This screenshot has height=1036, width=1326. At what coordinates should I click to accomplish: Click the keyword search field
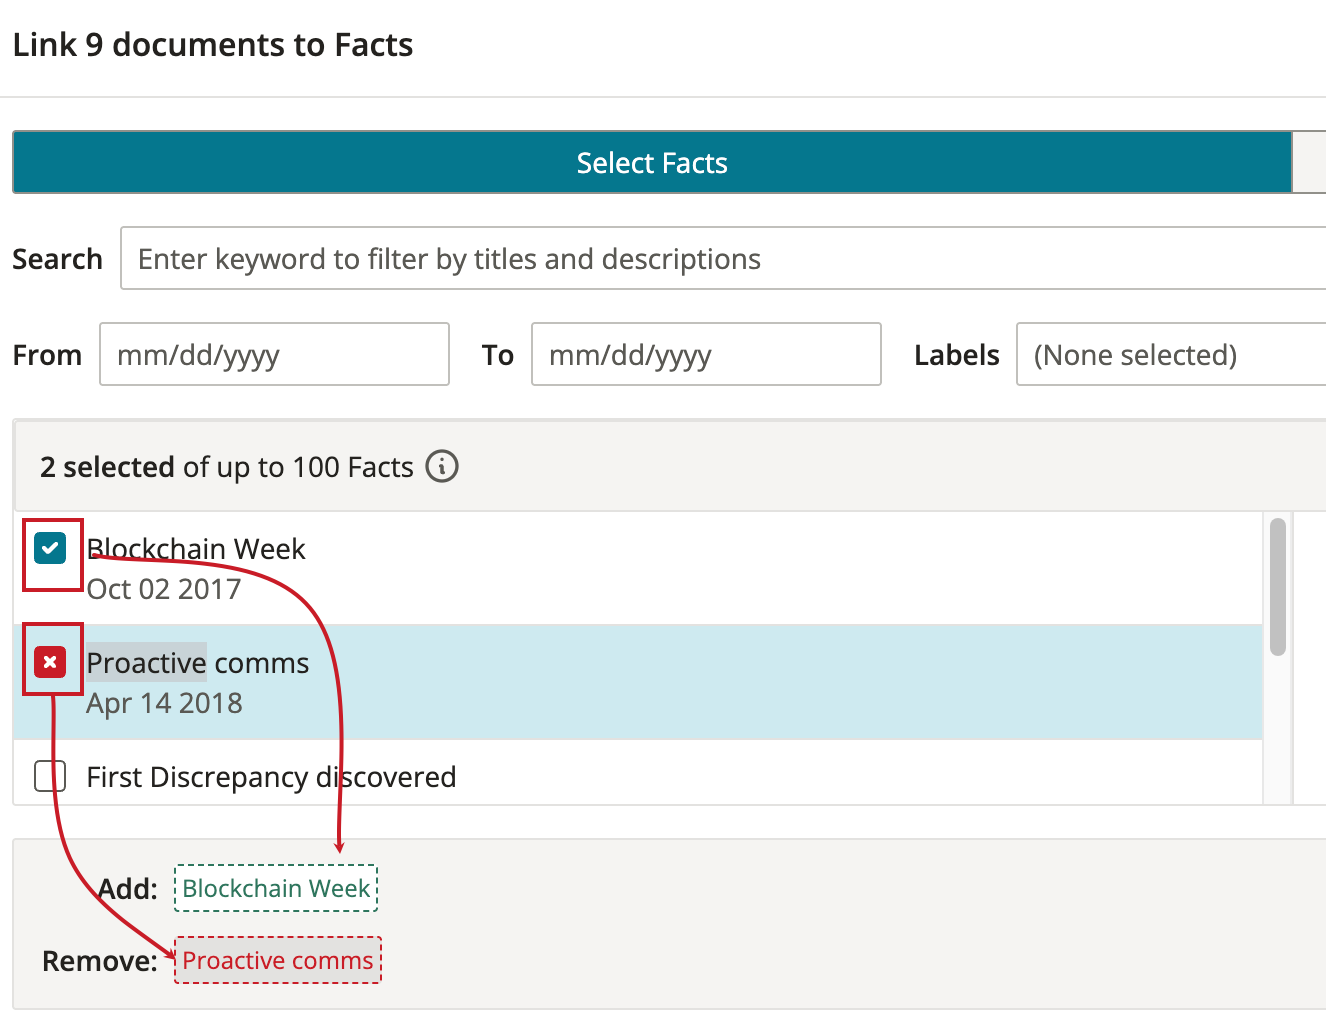[723, 258]
